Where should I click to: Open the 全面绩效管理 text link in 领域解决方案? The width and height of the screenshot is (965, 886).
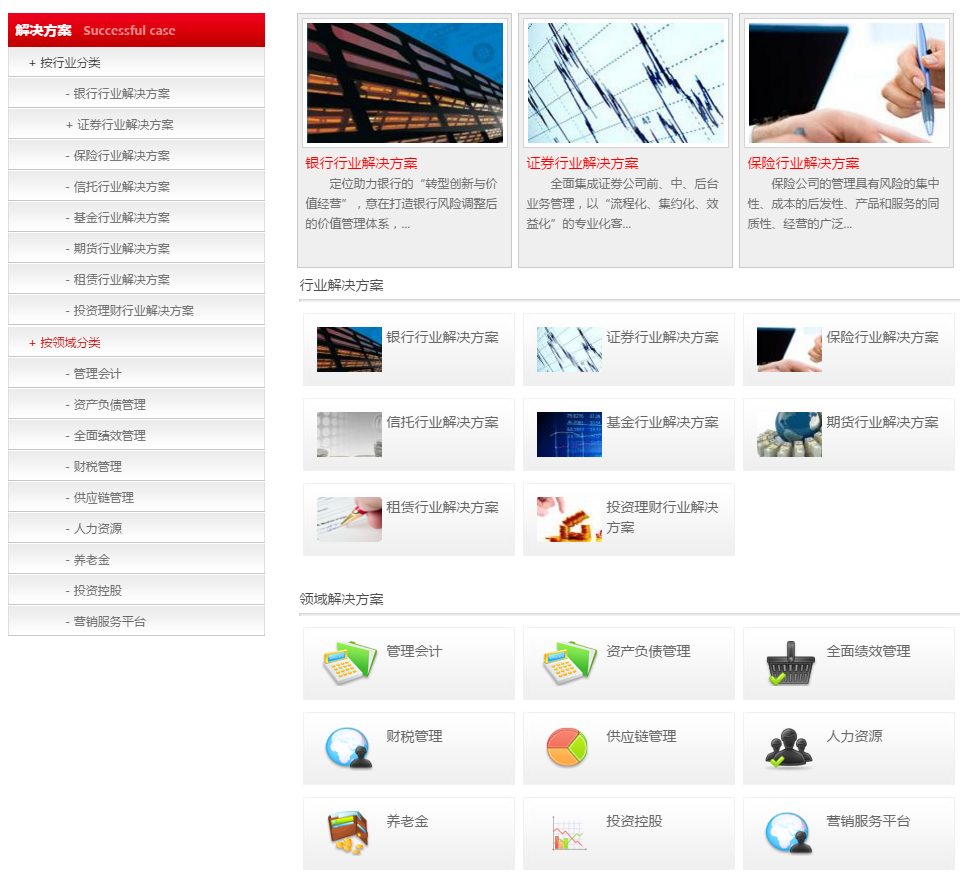(x=868, y=651)
